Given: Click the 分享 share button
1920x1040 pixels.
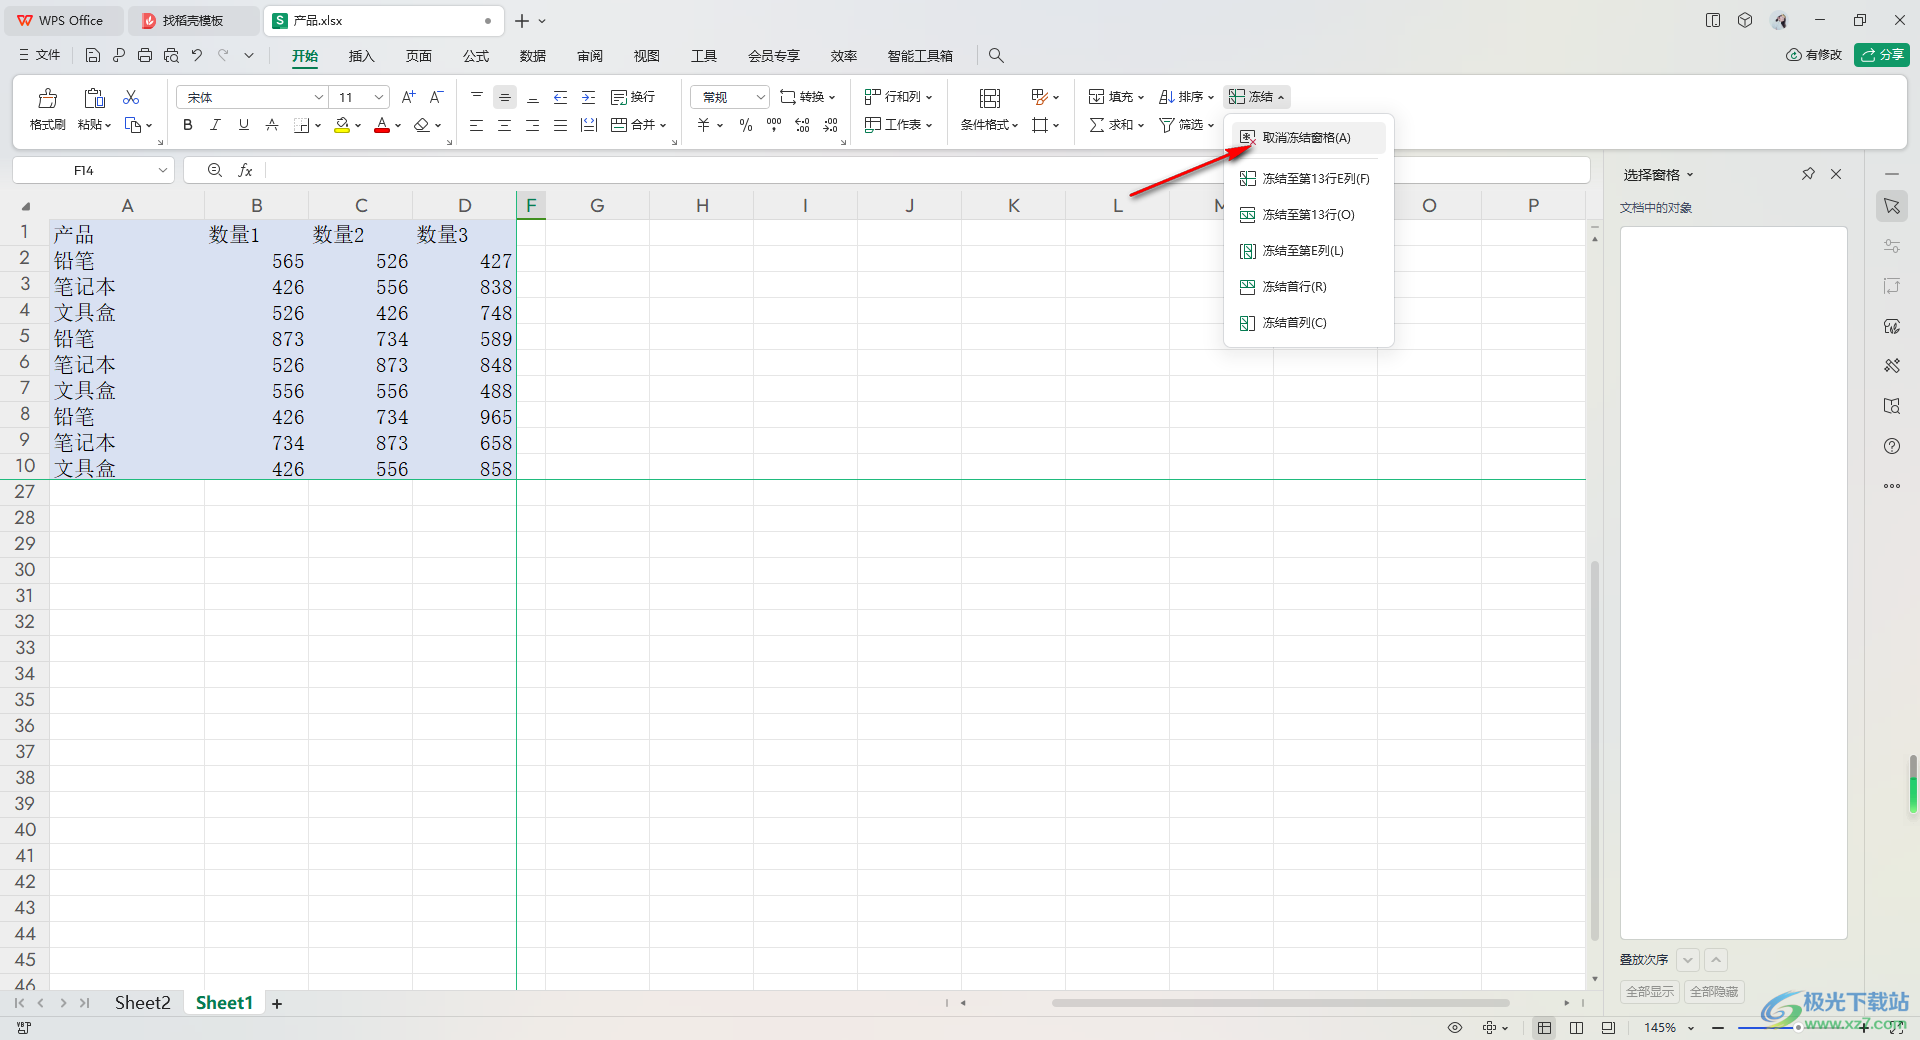Looking at the screenshot, I should click(x=1882, y=55).
